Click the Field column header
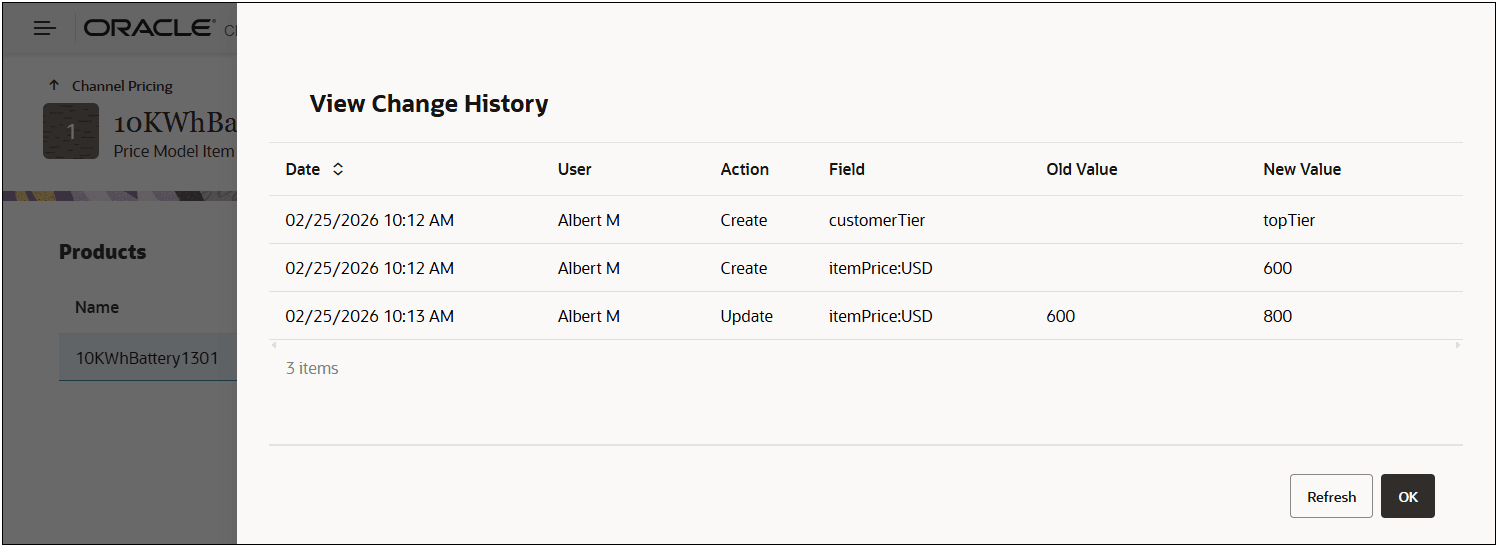The image size is (1498, 547). coord(846,170)
